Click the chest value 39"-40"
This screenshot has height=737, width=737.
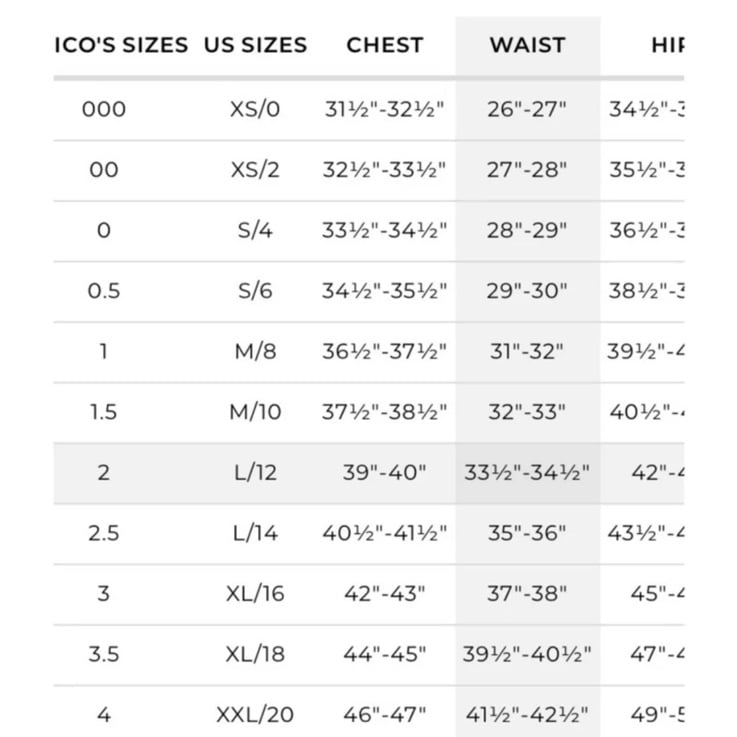[384, 473]
